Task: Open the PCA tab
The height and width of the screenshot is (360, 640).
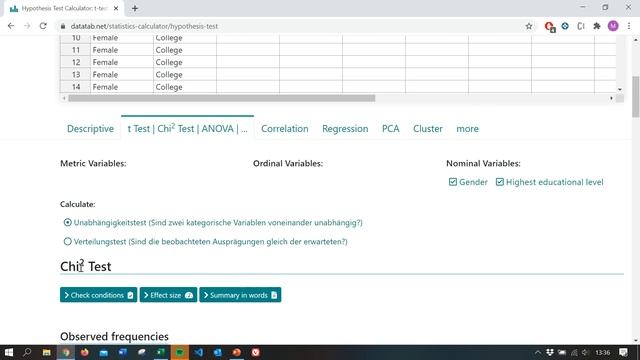Action: tap(391, 129)
